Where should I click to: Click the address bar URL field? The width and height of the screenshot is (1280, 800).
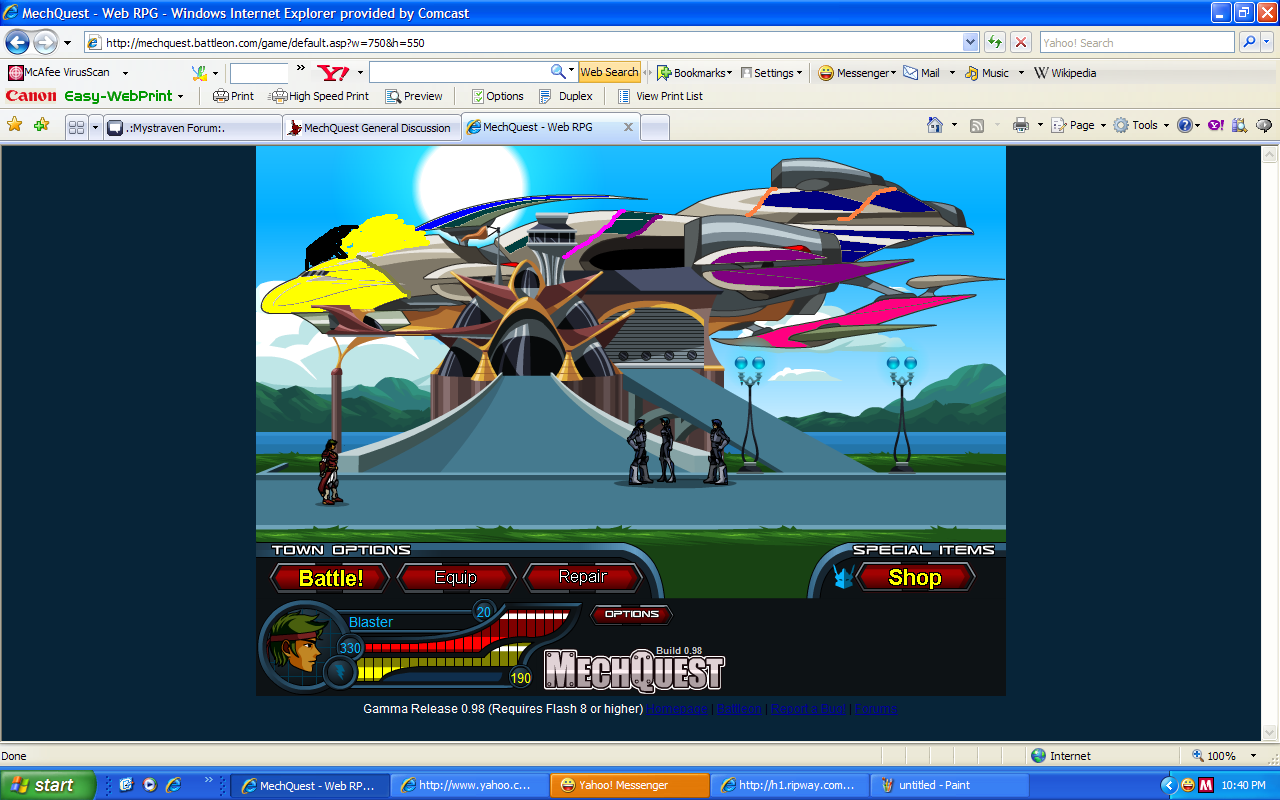523,43
